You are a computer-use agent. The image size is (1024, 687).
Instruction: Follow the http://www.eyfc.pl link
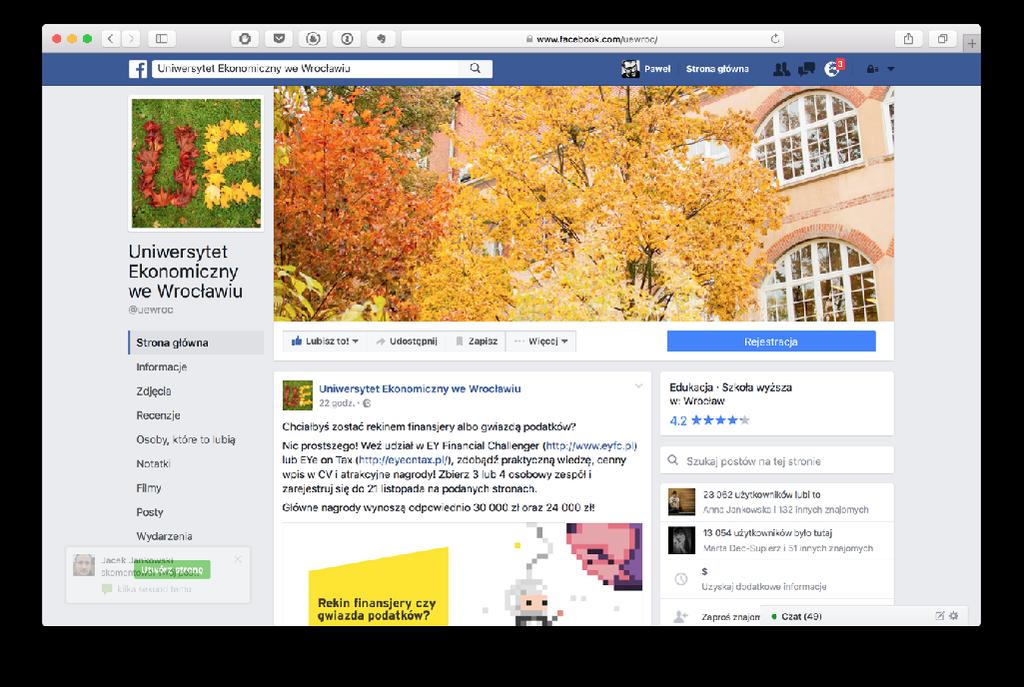coord(590,445)
